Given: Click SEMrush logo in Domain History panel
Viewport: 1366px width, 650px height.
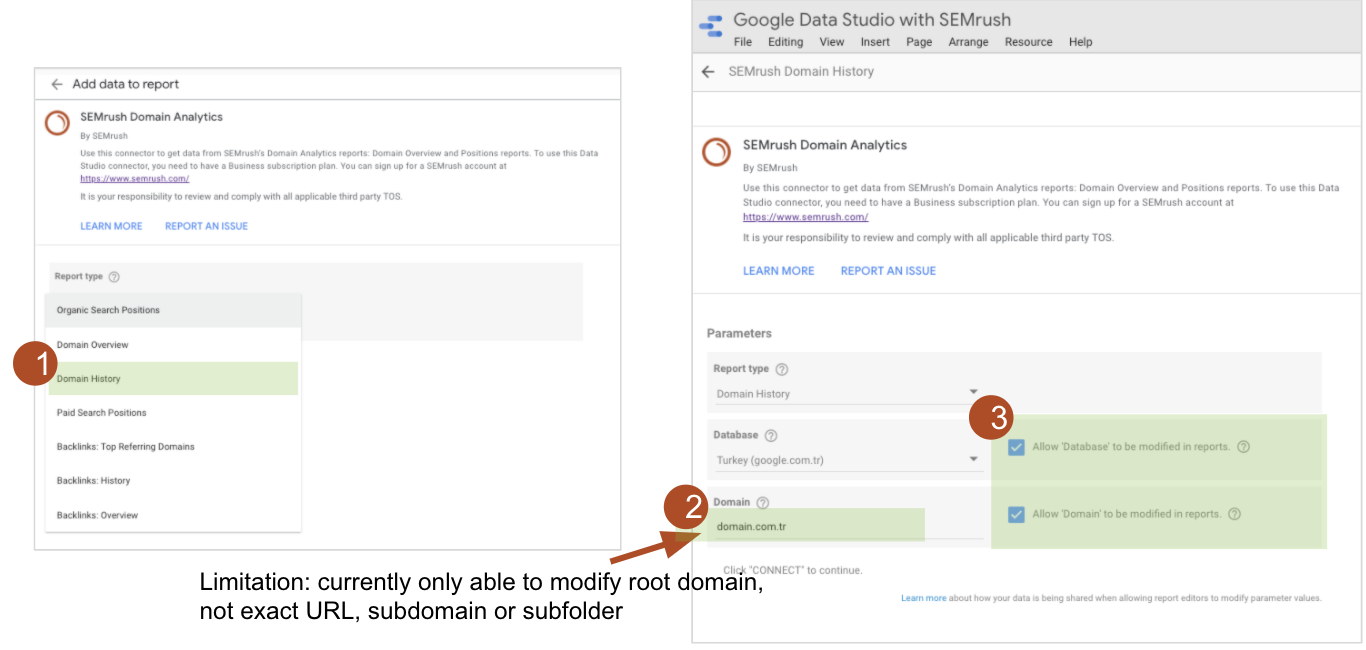Looking at the screenshot, I should point(716,151).
